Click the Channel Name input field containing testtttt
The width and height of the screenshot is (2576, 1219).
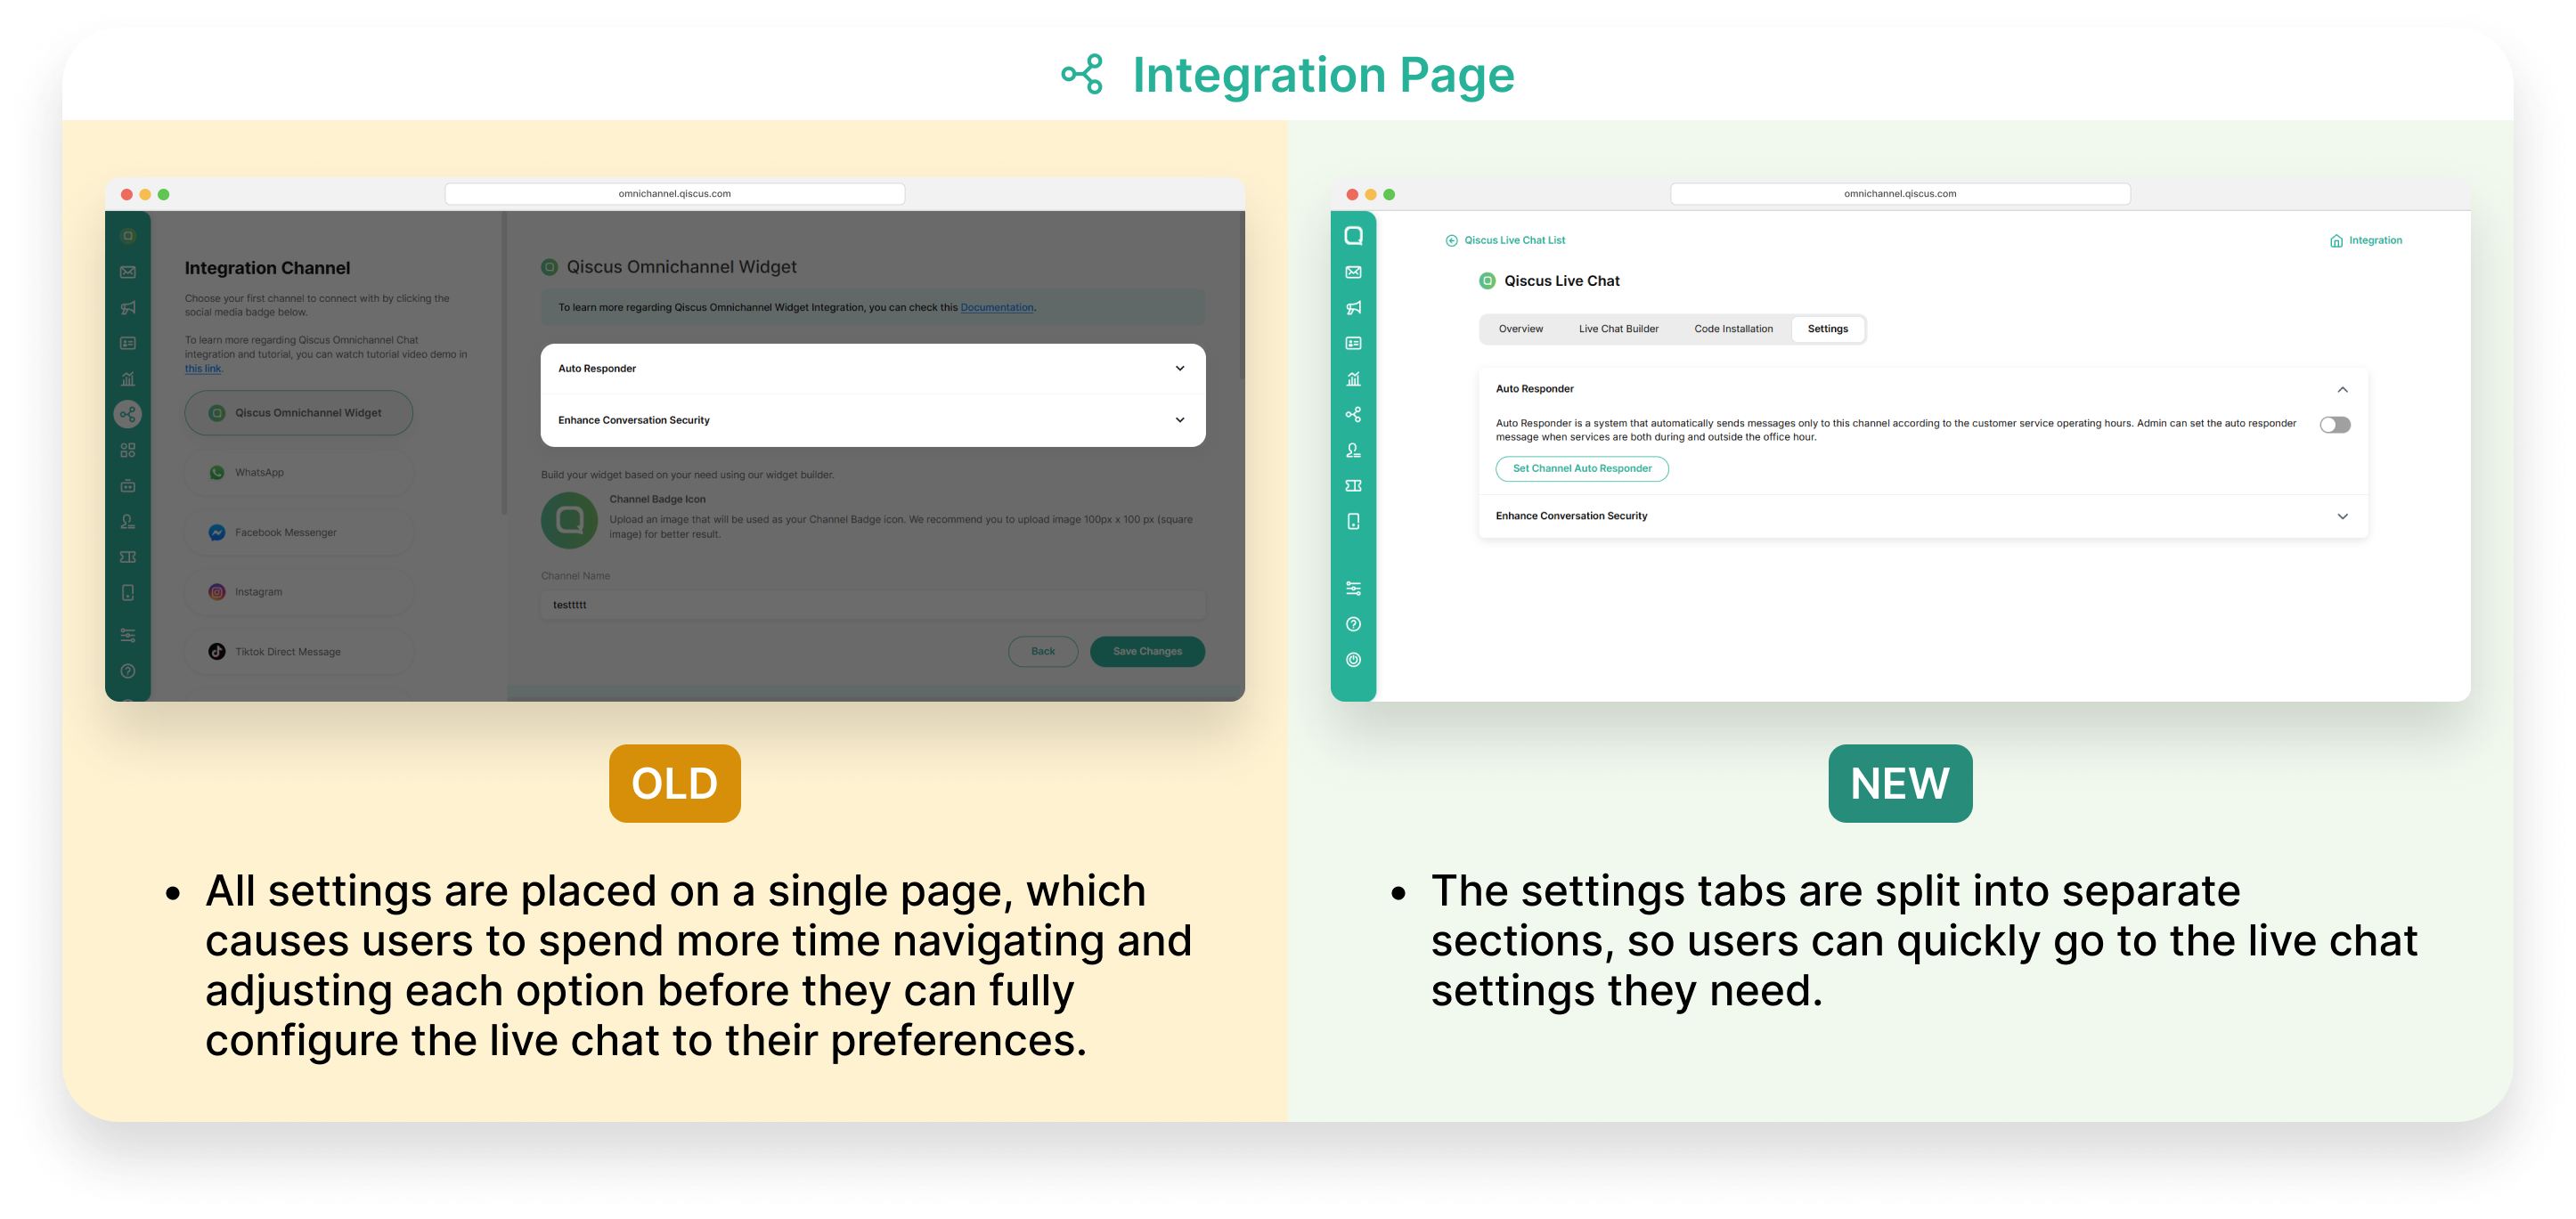pyautogui.click(x=872, y=605)
